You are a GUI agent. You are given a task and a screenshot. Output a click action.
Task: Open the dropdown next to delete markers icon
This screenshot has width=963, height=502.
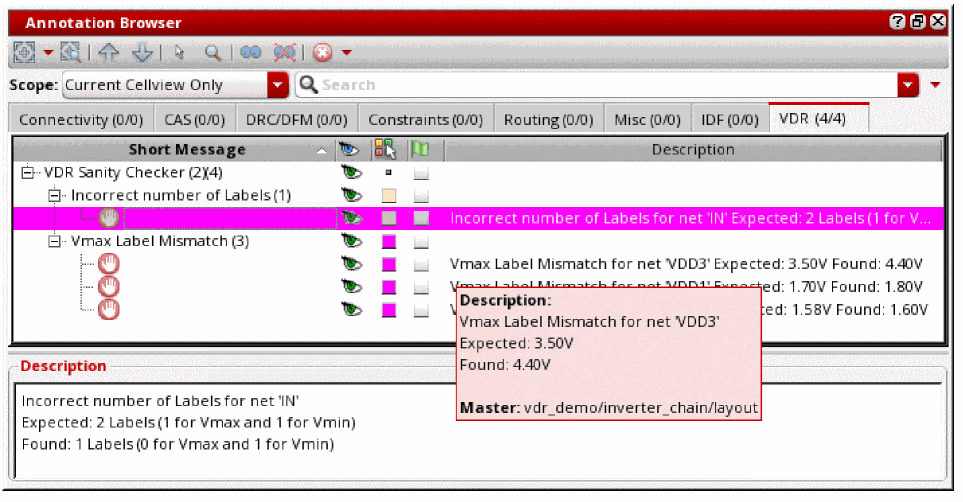346,52
